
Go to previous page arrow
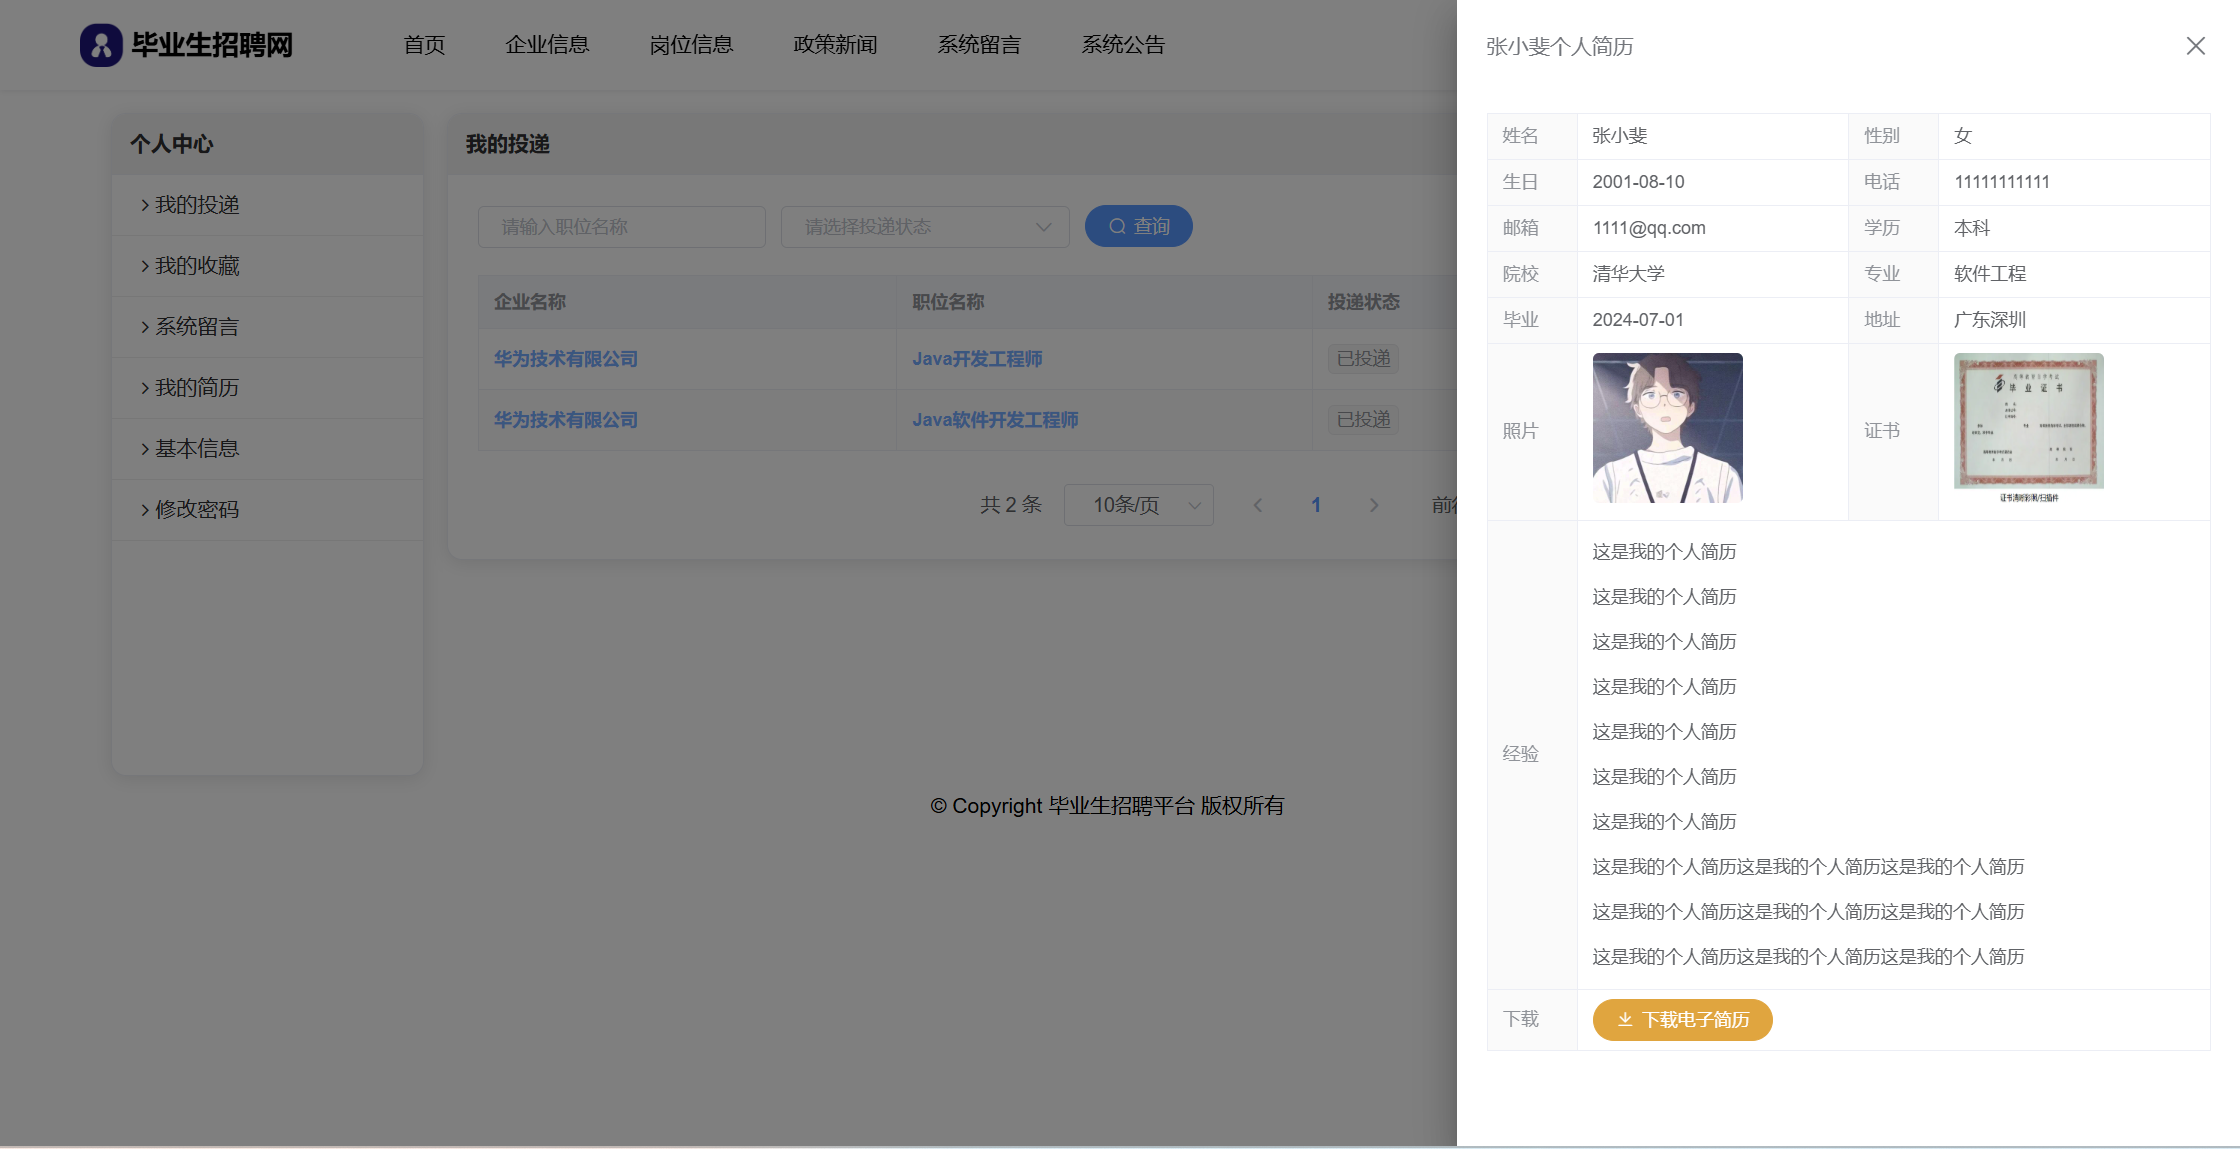(1258, 505)
